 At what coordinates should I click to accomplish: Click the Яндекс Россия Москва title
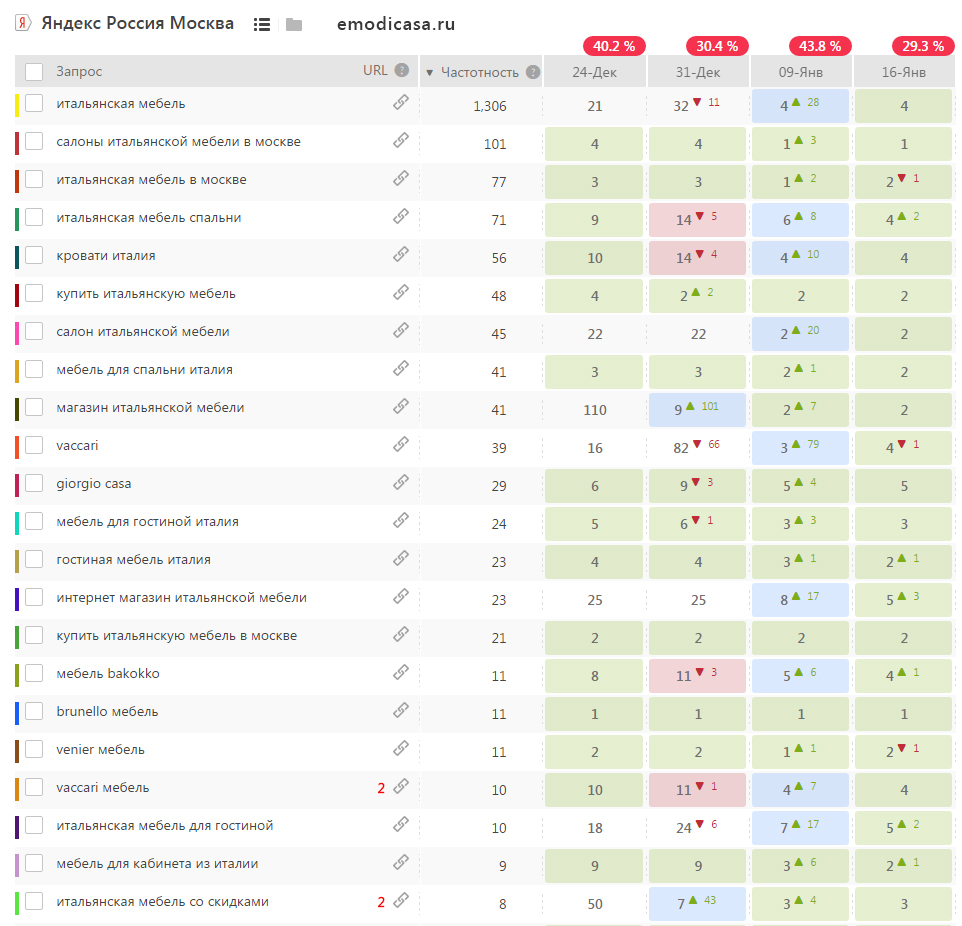[x=137, y=23]
